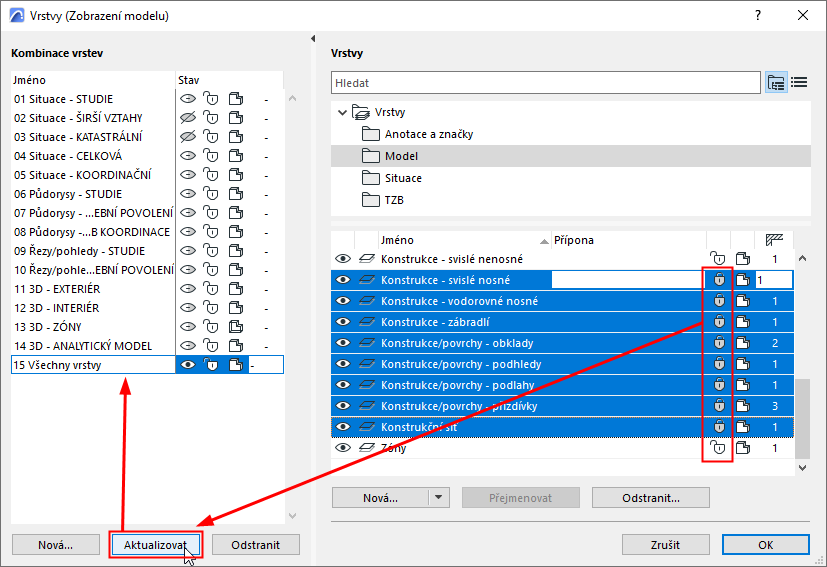Click Aktualizovat to update combination
827x567 pixels.
click(156, 544)
